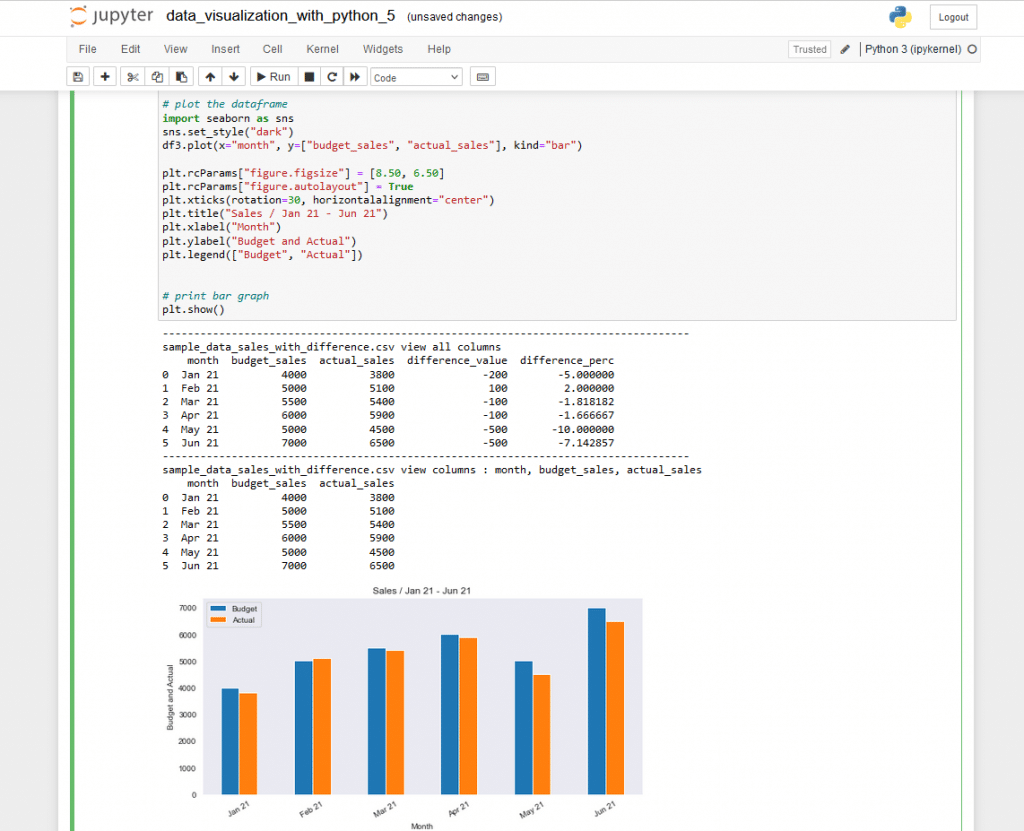Click the plt.legend code line
Screen dimensions: 1024x831
click(263, 255)
